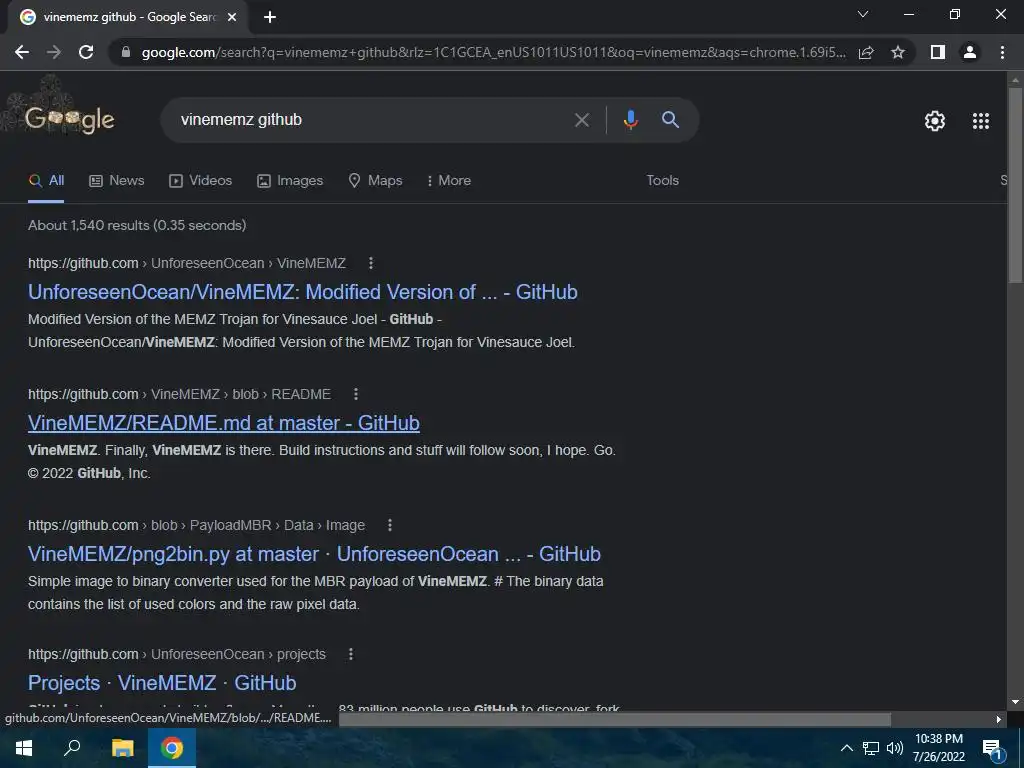Open the tab search chevron
Screen dimensions: 1024x768
pyautogui.click(x=863, y=14)
